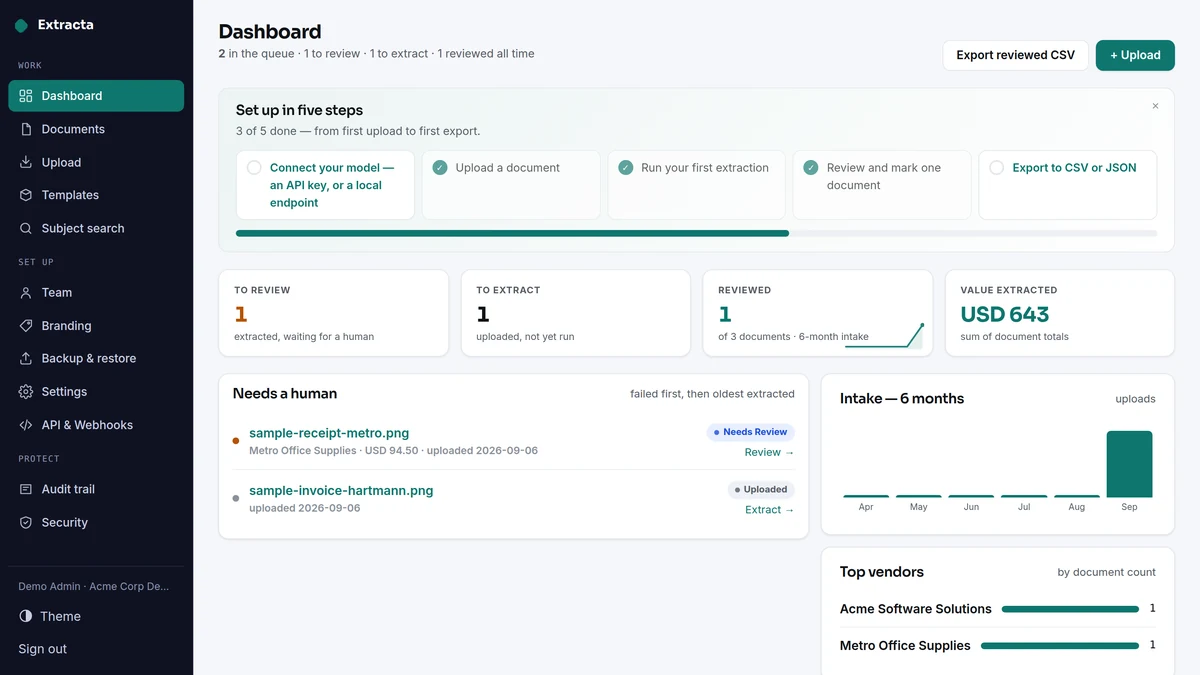Click the Dashboard grid icon in sidebar

pyautogui.click(x=26, y=96)
